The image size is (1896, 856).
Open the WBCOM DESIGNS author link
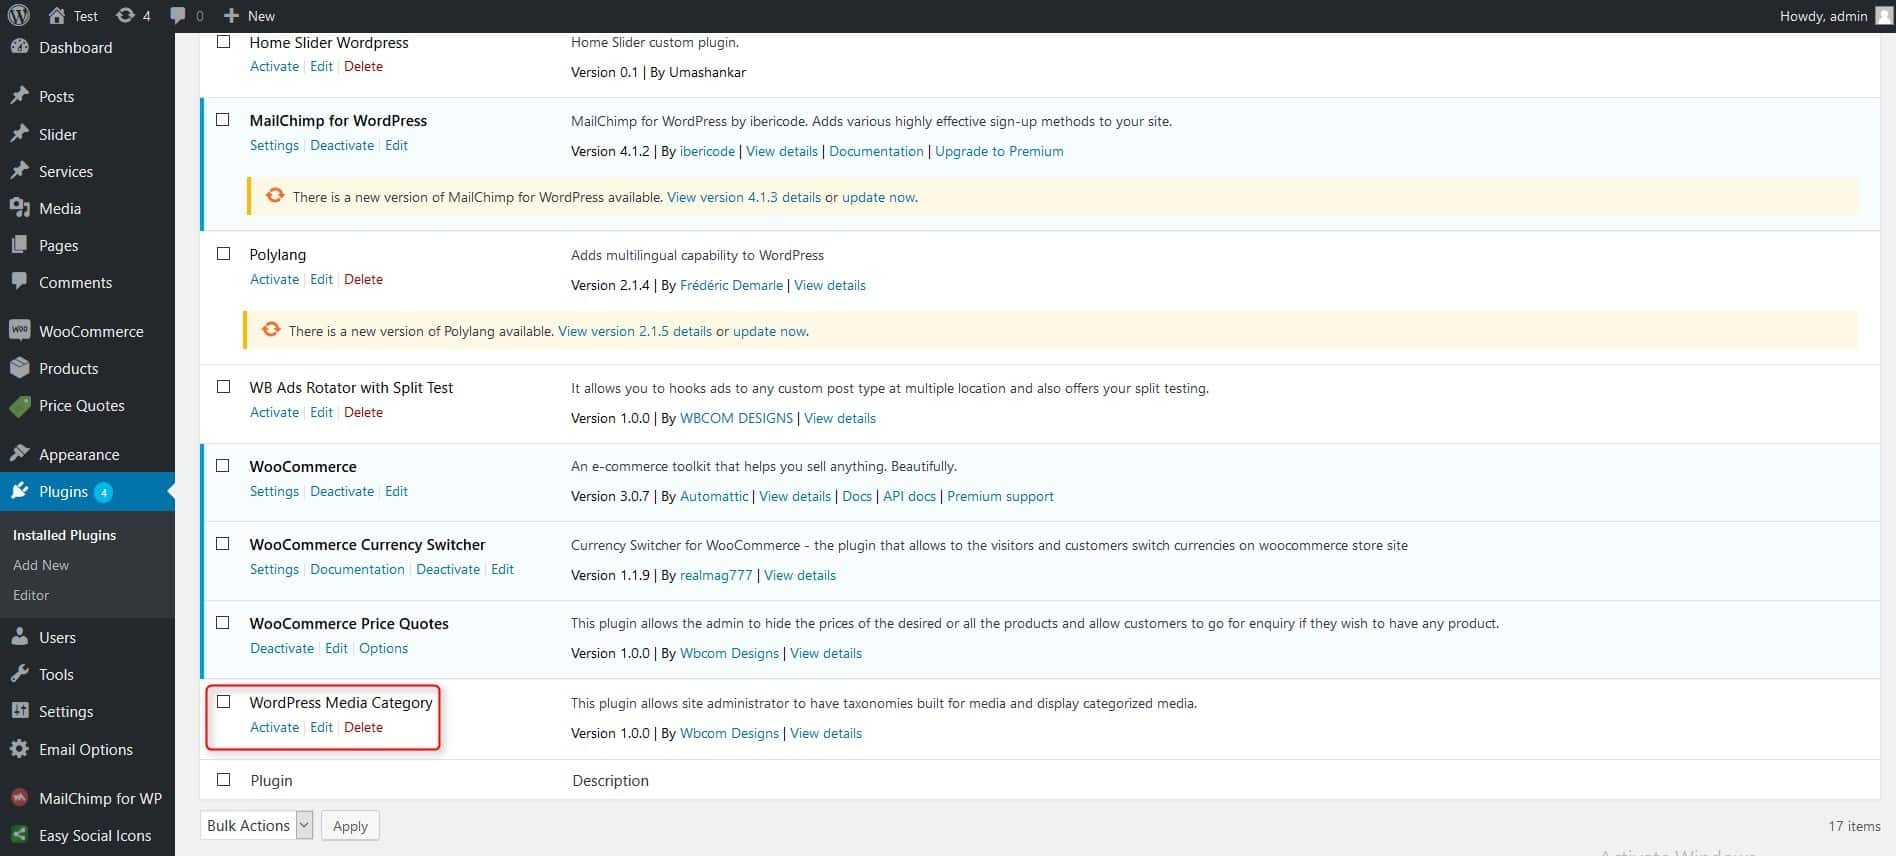point(736,418)
